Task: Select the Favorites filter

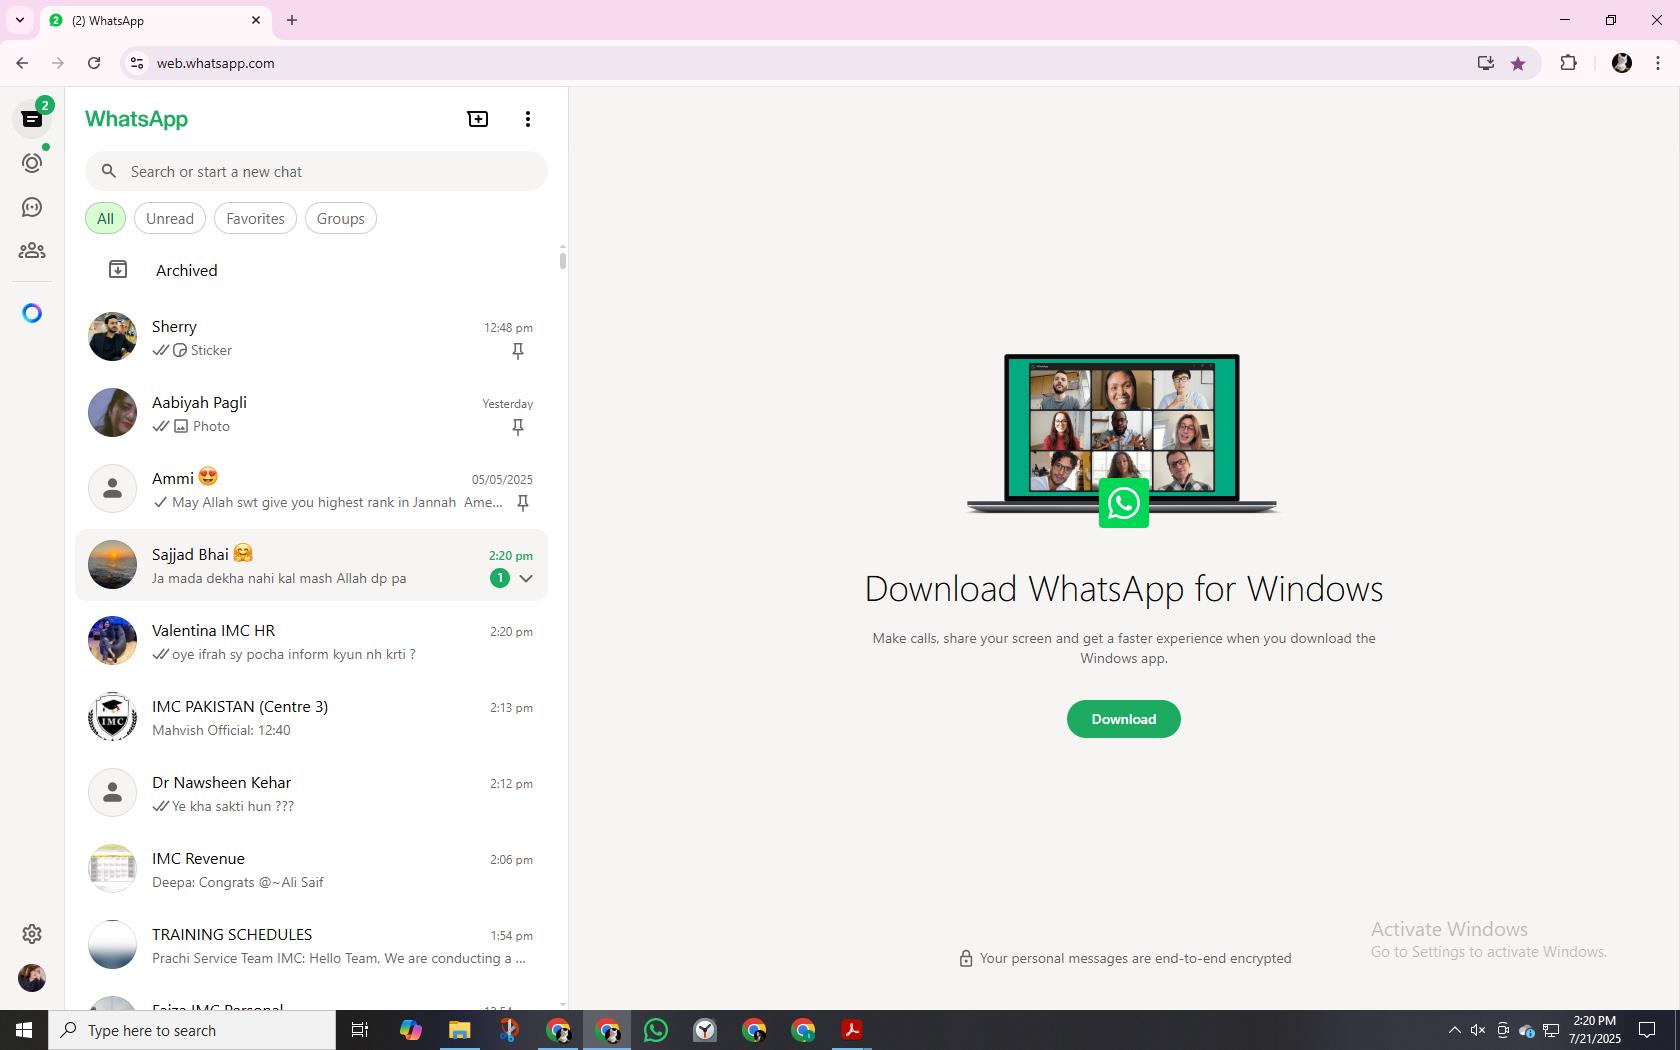Action: (255, 219)
